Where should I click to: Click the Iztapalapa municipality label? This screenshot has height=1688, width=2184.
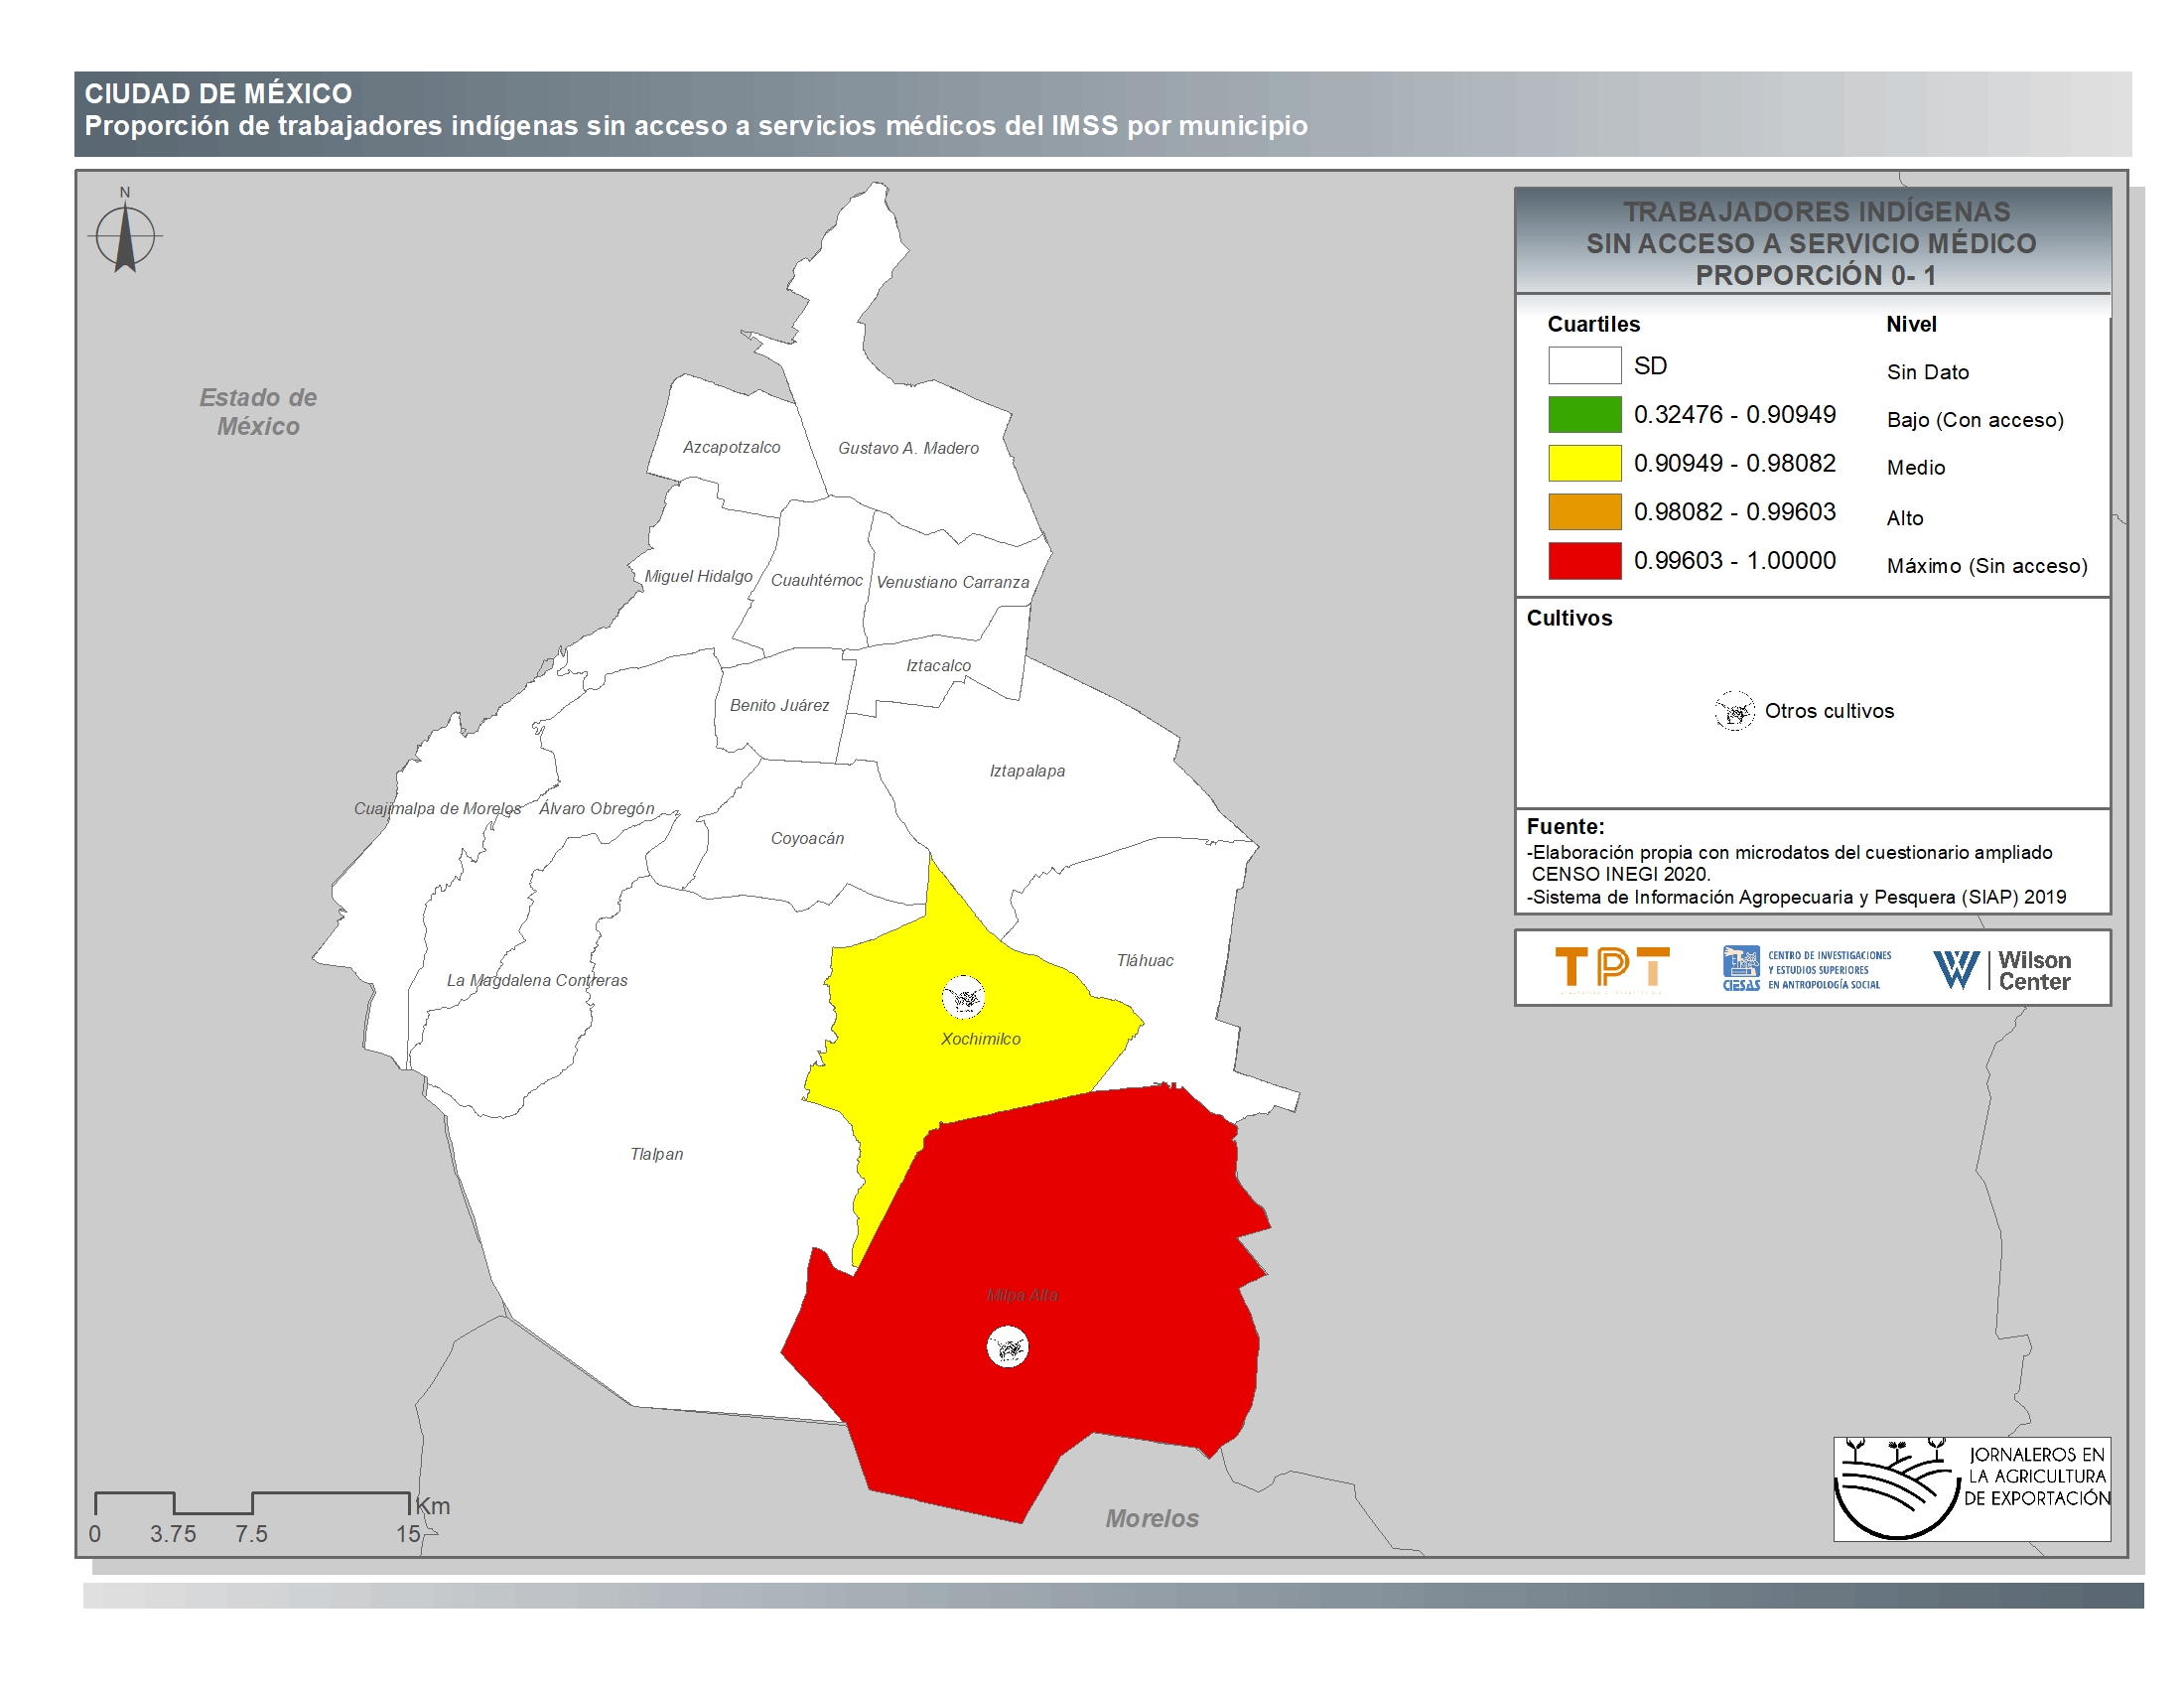pyautogui.click(x=1027, y=771)
